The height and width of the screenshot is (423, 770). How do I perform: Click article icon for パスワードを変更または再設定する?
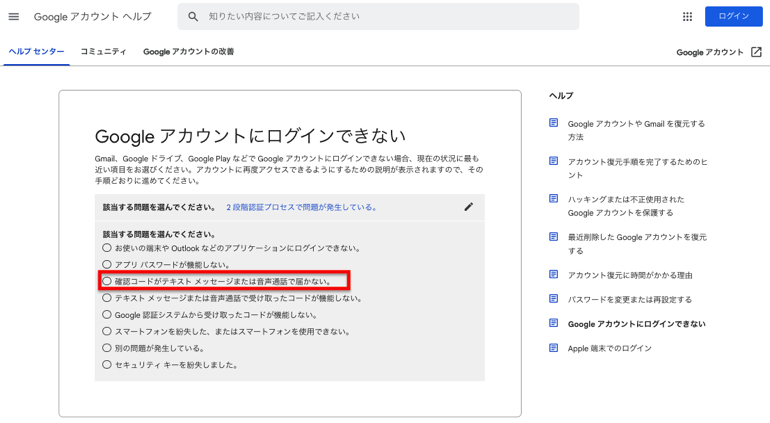pyautogui.click(x=553, y=299)
